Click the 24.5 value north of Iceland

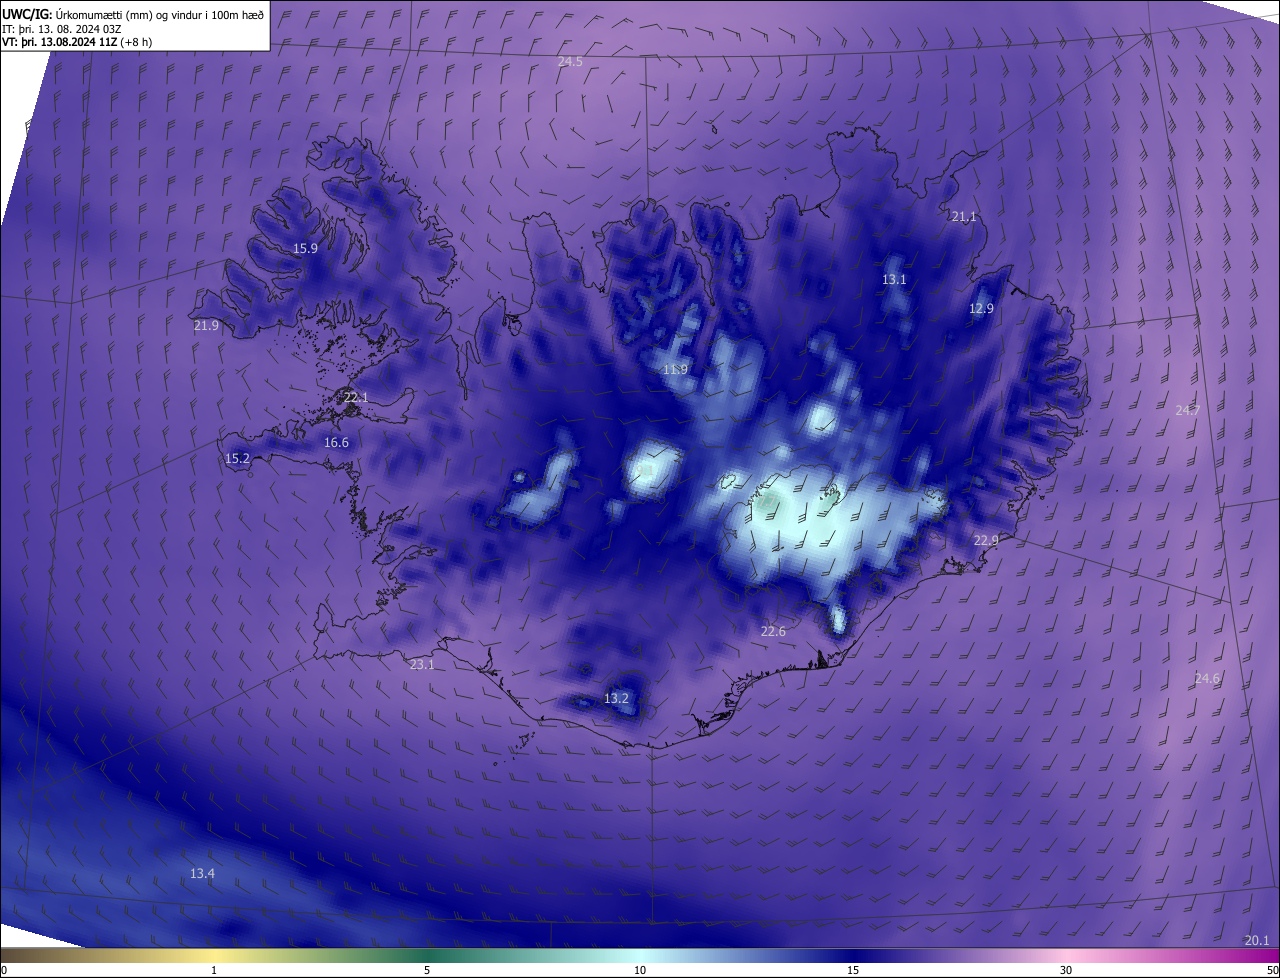tap(570, 62)
